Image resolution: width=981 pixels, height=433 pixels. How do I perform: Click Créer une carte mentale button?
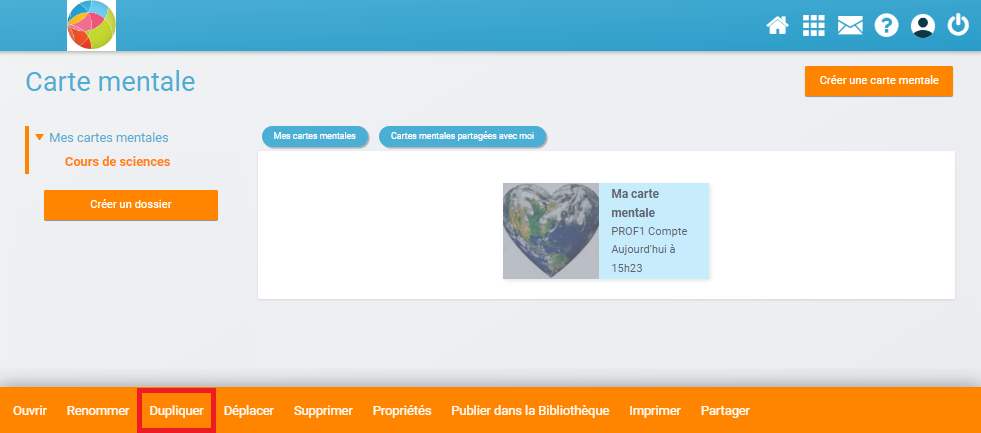pyautogui.click(x=878, y=81)
